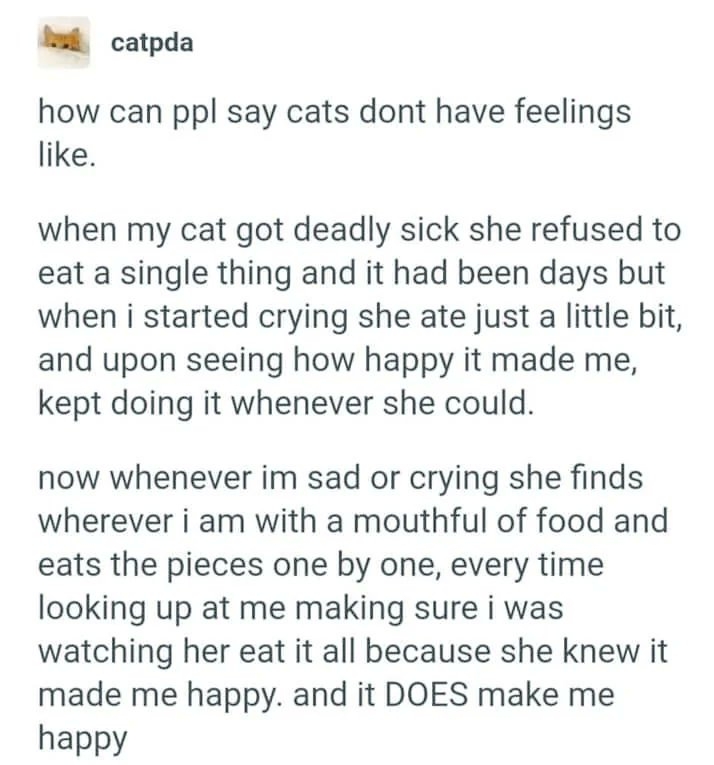
Task: Click the final word "happy" on last line
Action: 83,738
